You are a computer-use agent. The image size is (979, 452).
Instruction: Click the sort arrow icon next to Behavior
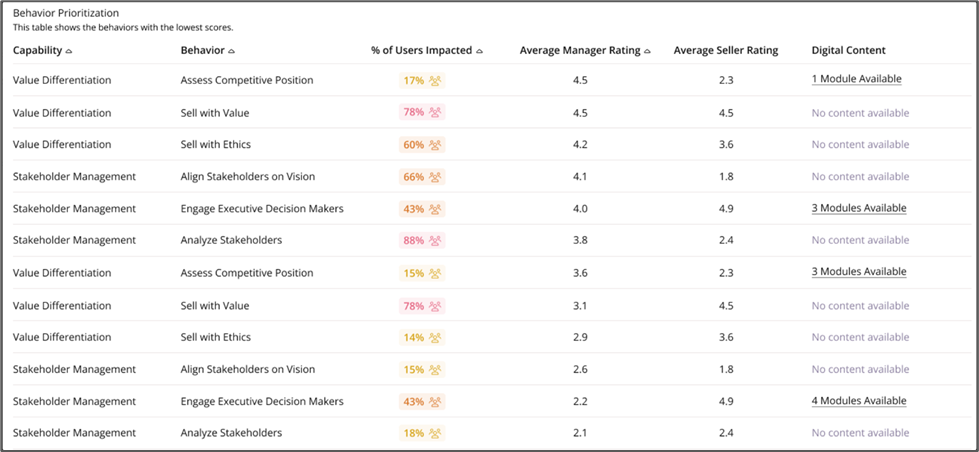(x=232, y=51)
